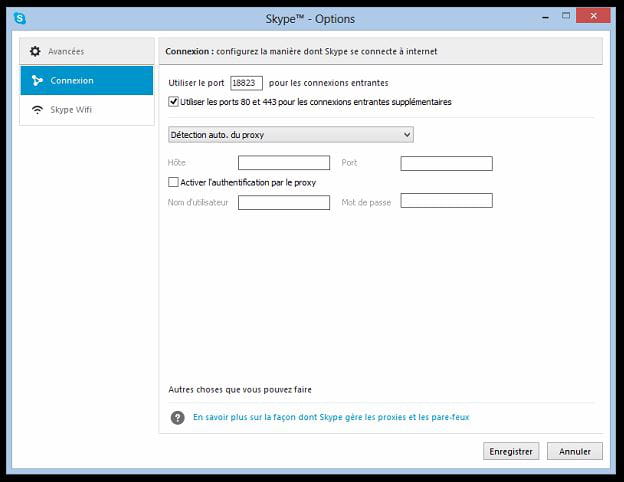The height and width of the screenshot is (482, 624).
Task: Click the Wifi signal icon
Action: click(x=37, y=110)
